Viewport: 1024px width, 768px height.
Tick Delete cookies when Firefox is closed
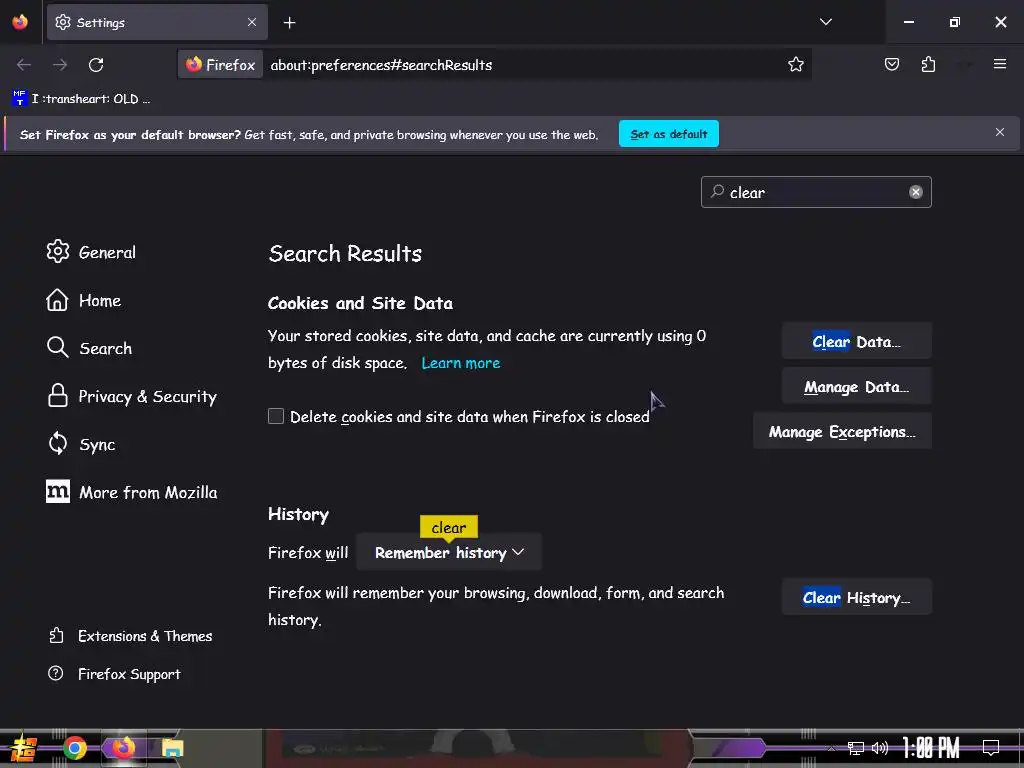[x=276, y=416]
